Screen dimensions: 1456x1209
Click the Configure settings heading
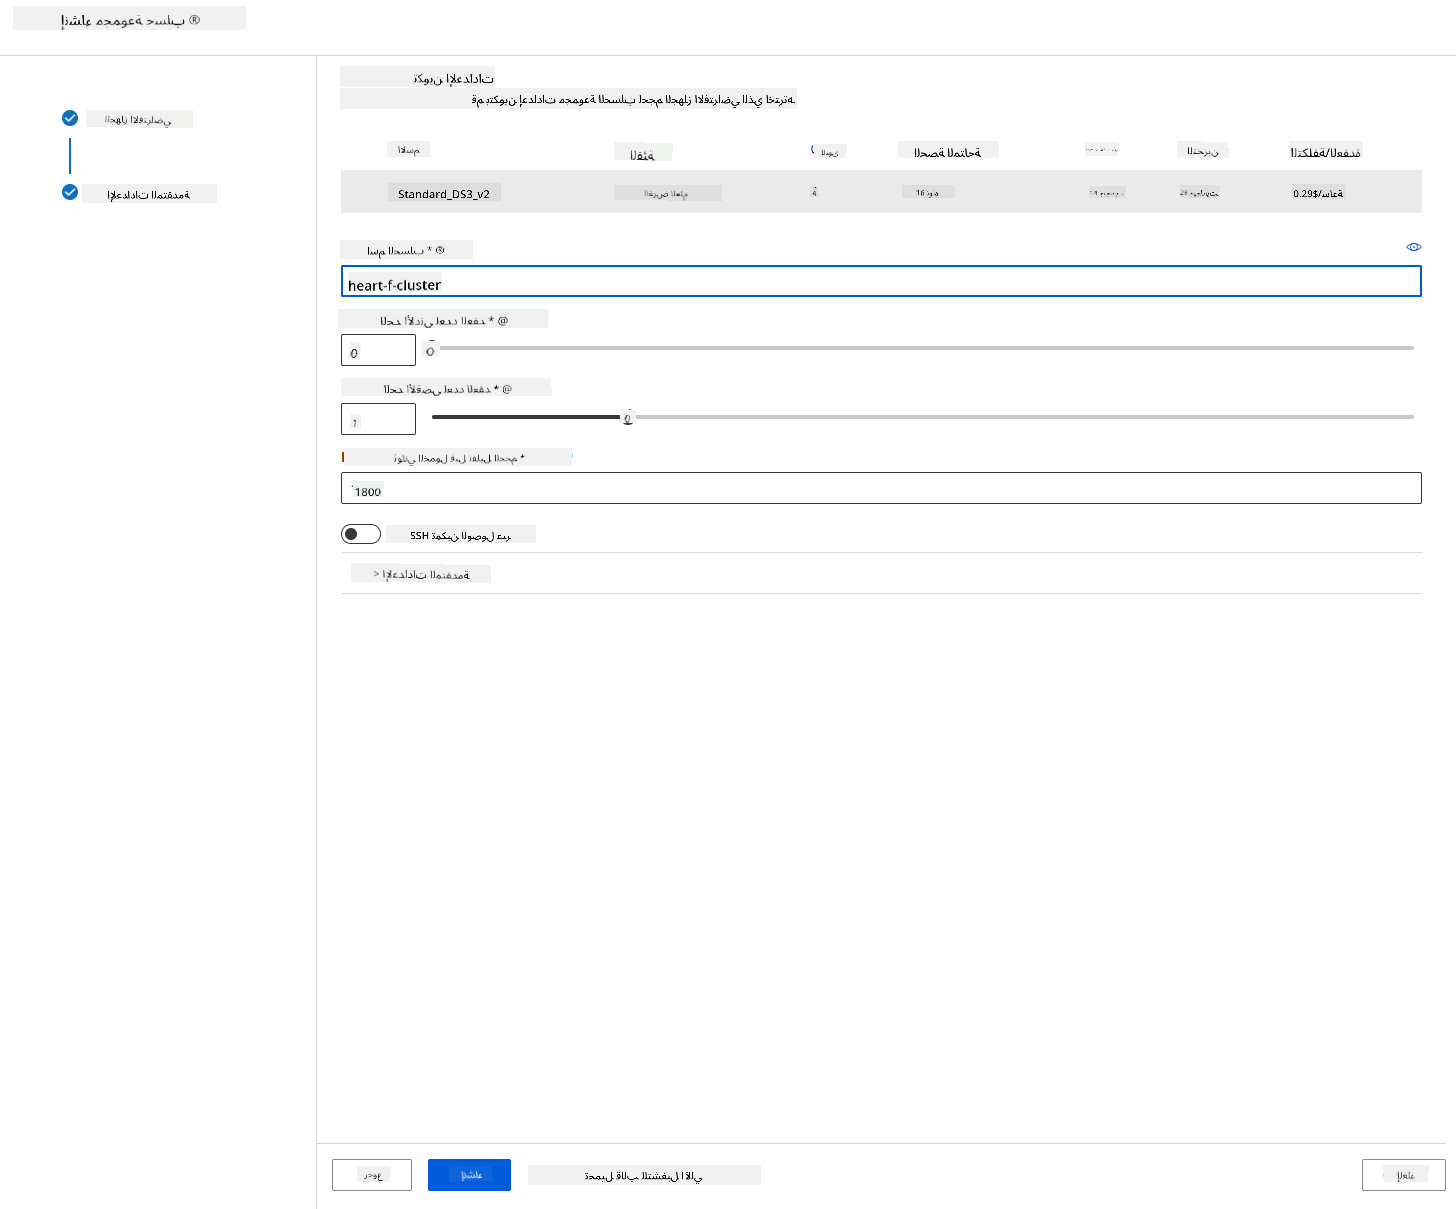click(453, 78)
